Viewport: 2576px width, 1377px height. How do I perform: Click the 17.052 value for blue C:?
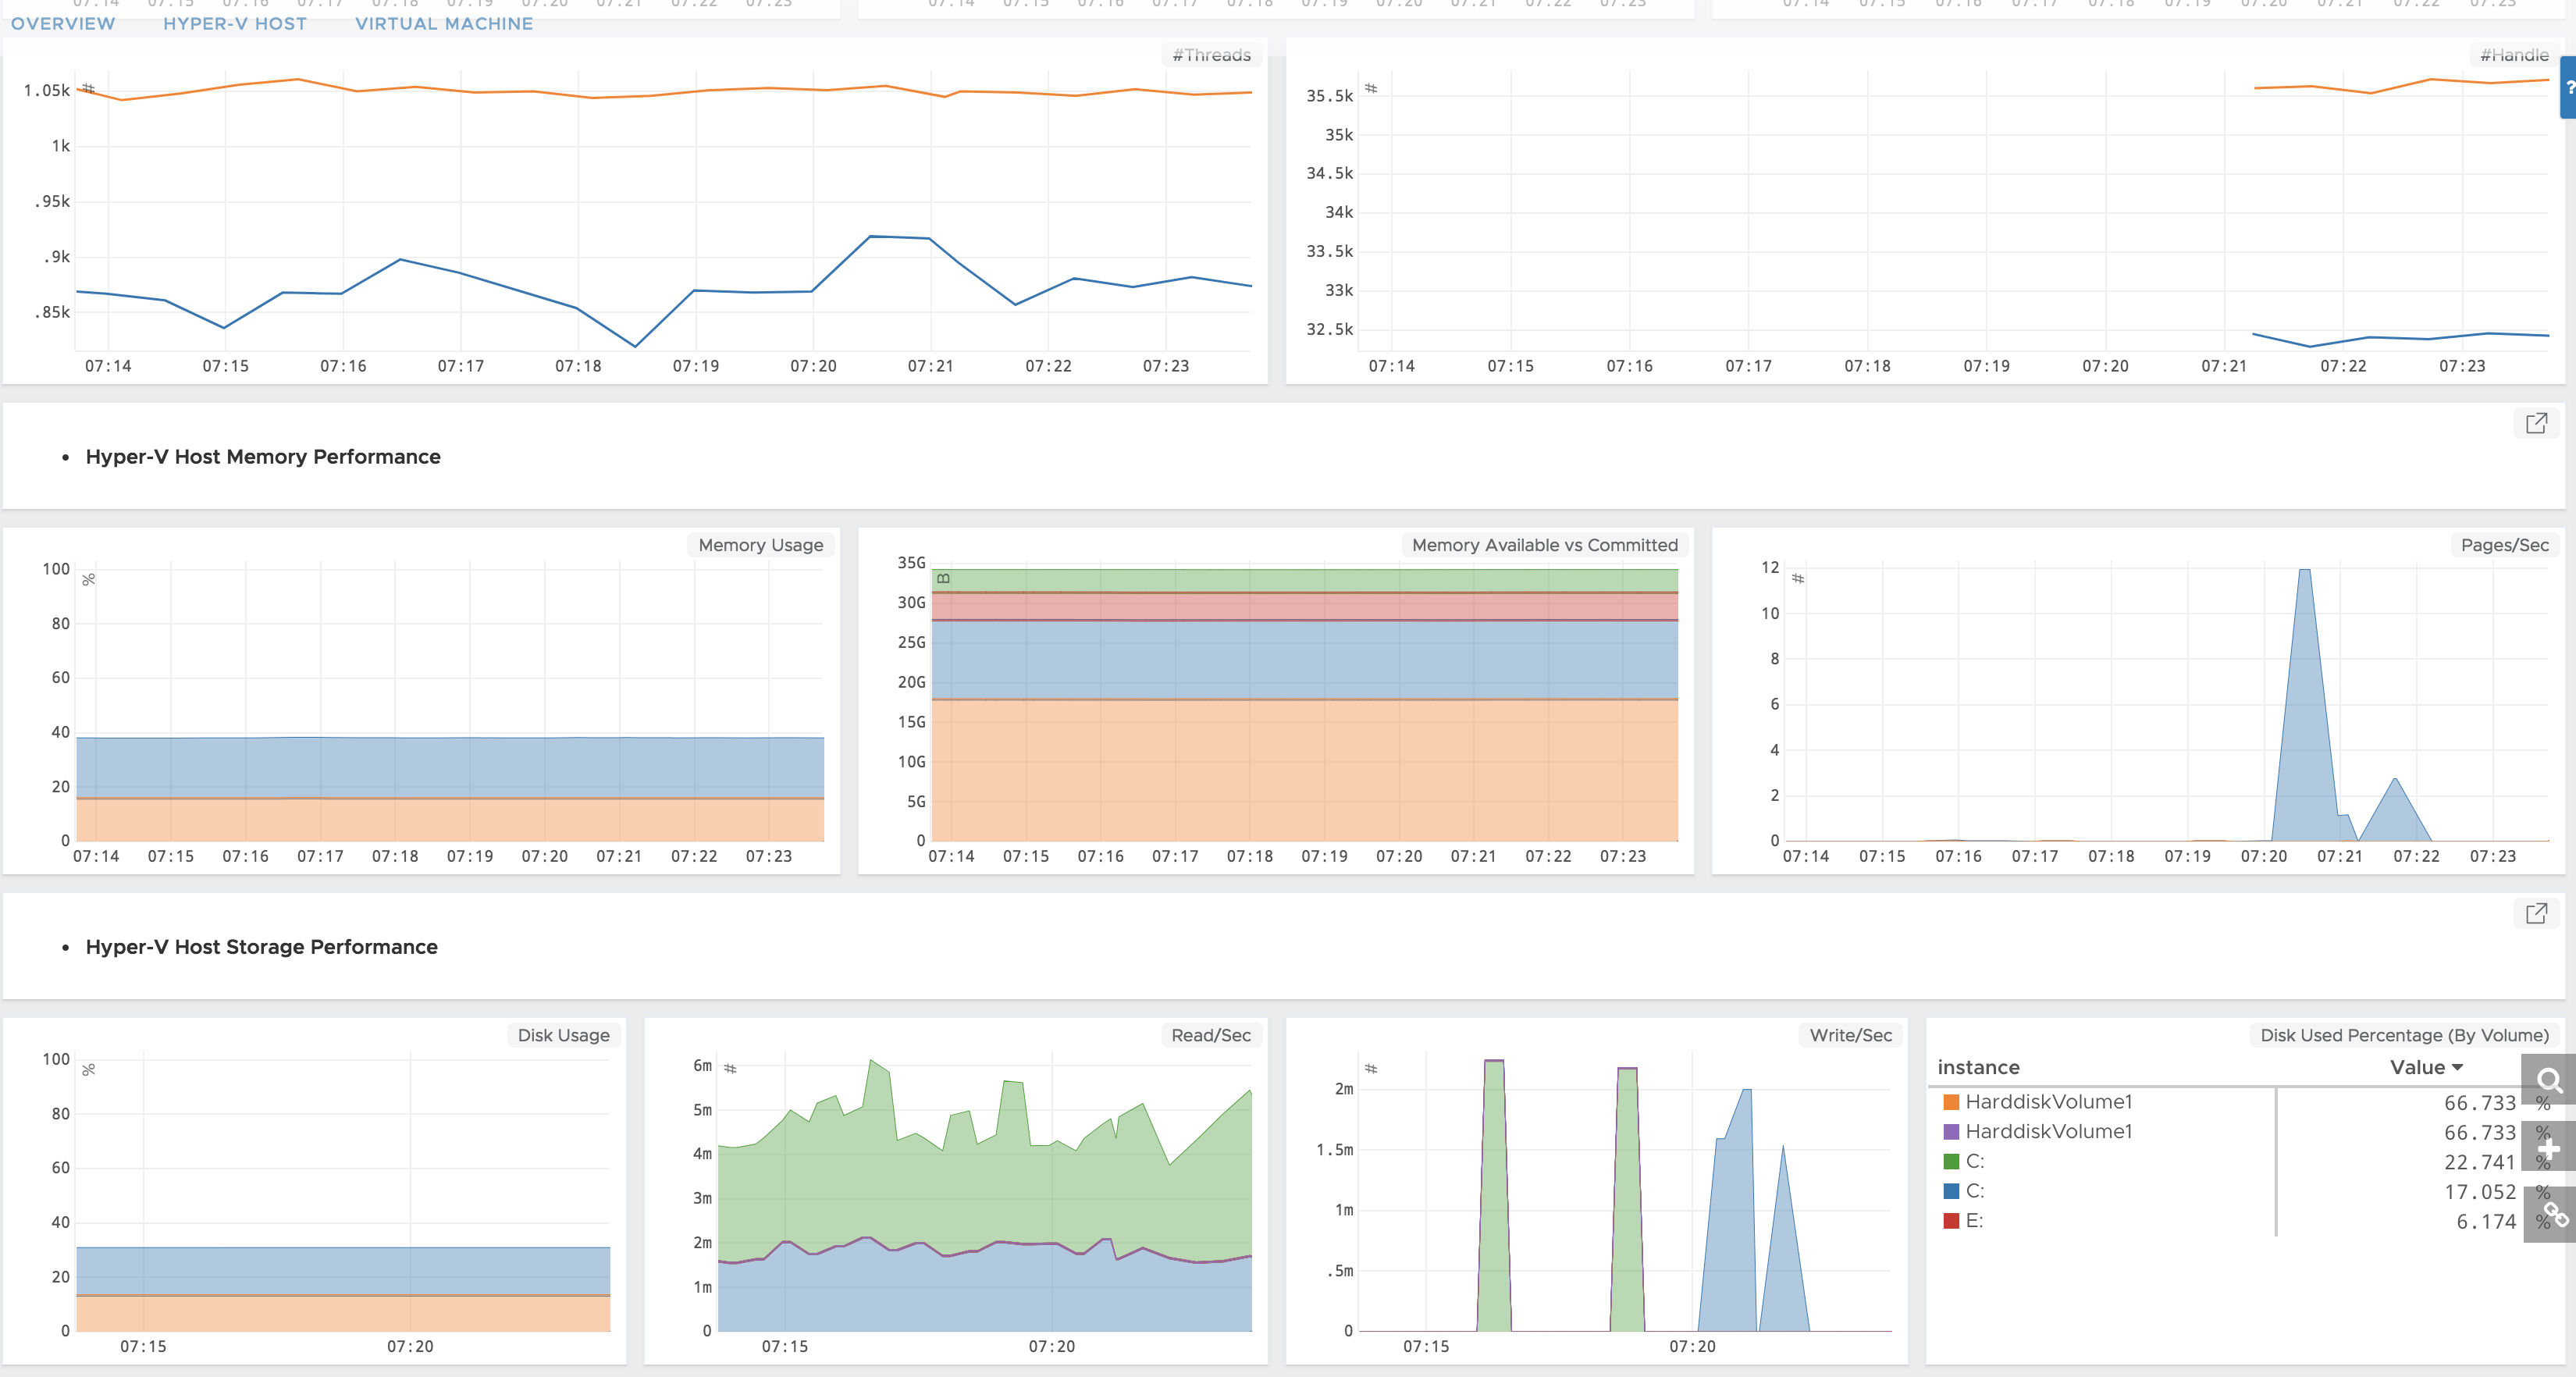click(x=2479, y=1192)
